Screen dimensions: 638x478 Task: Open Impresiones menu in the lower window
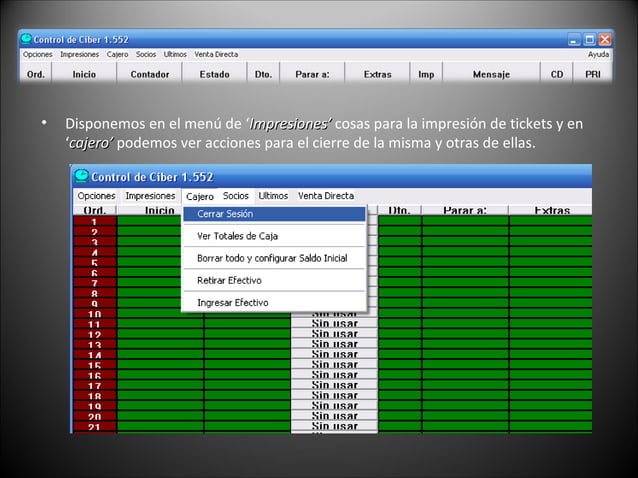[x=150, y=196]
